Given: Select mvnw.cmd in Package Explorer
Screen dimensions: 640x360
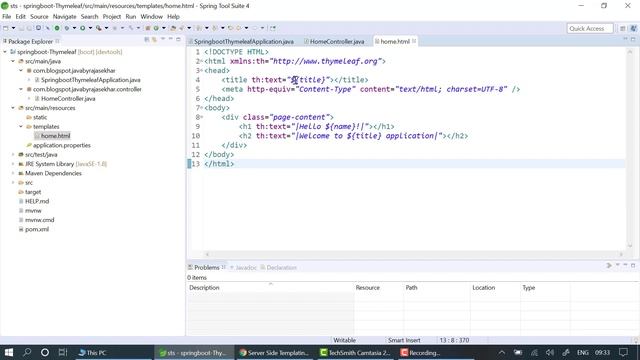Looking at the screenshot, I should click(x=40, y=220).
